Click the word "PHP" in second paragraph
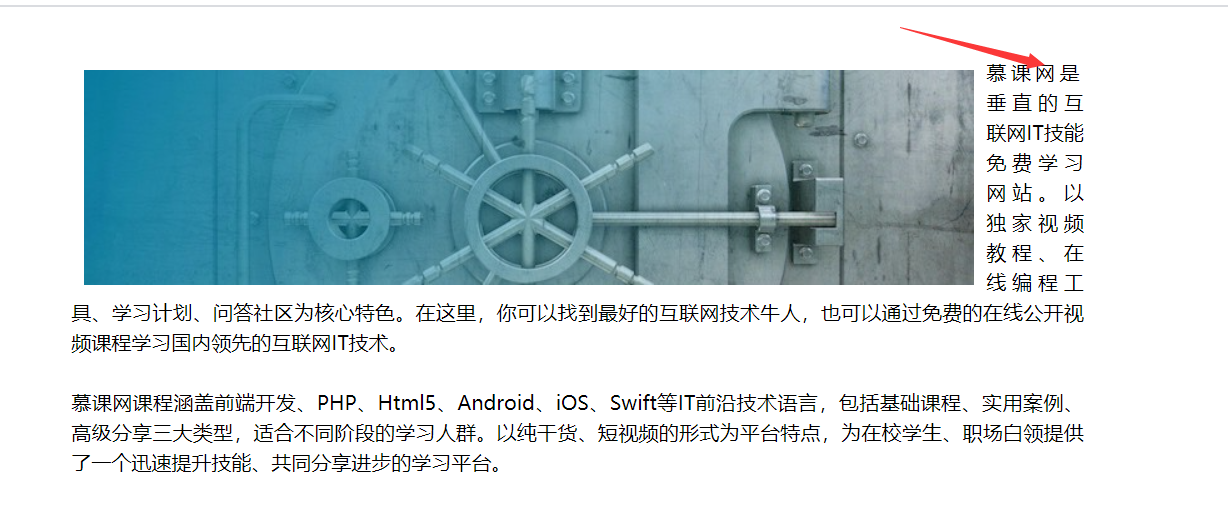The width and height of the screenshot is (1228, 507). [x=337, y=404]
